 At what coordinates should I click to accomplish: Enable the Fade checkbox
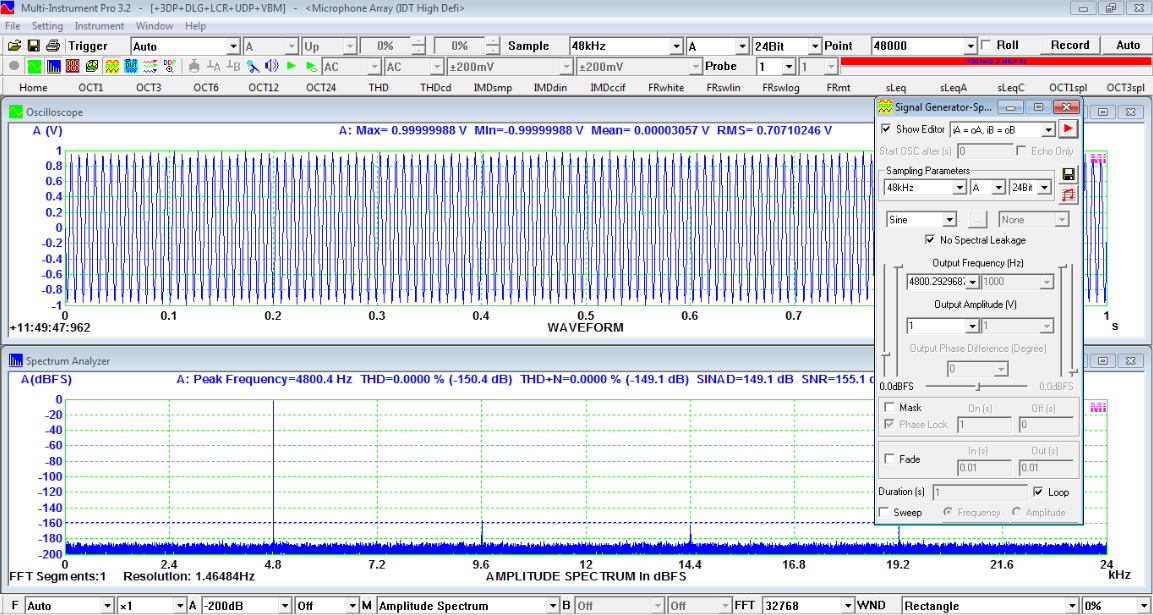point(890,459)
